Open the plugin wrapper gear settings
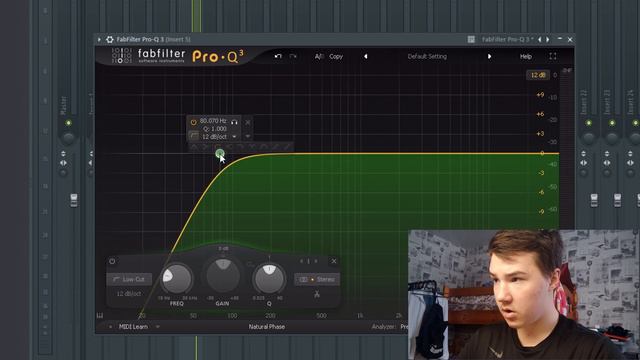This screenshot has height=360, width=640. point(110,40)
